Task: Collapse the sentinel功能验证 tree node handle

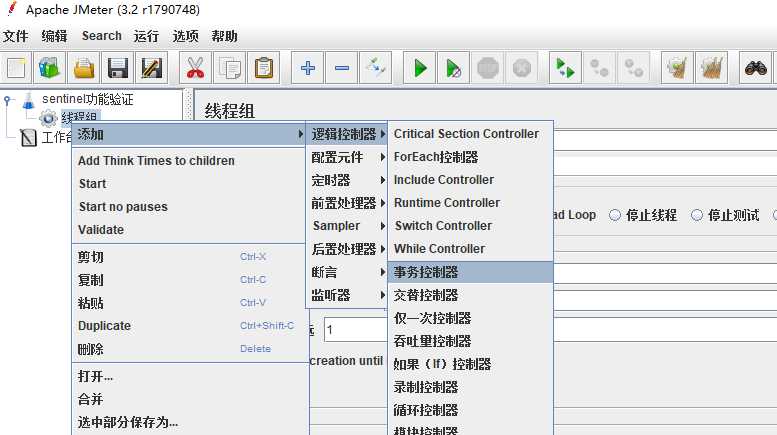Action: point(7,101)
